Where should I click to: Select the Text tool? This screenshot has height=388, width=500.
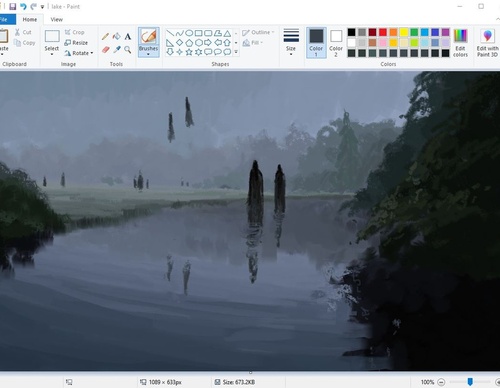128,36
